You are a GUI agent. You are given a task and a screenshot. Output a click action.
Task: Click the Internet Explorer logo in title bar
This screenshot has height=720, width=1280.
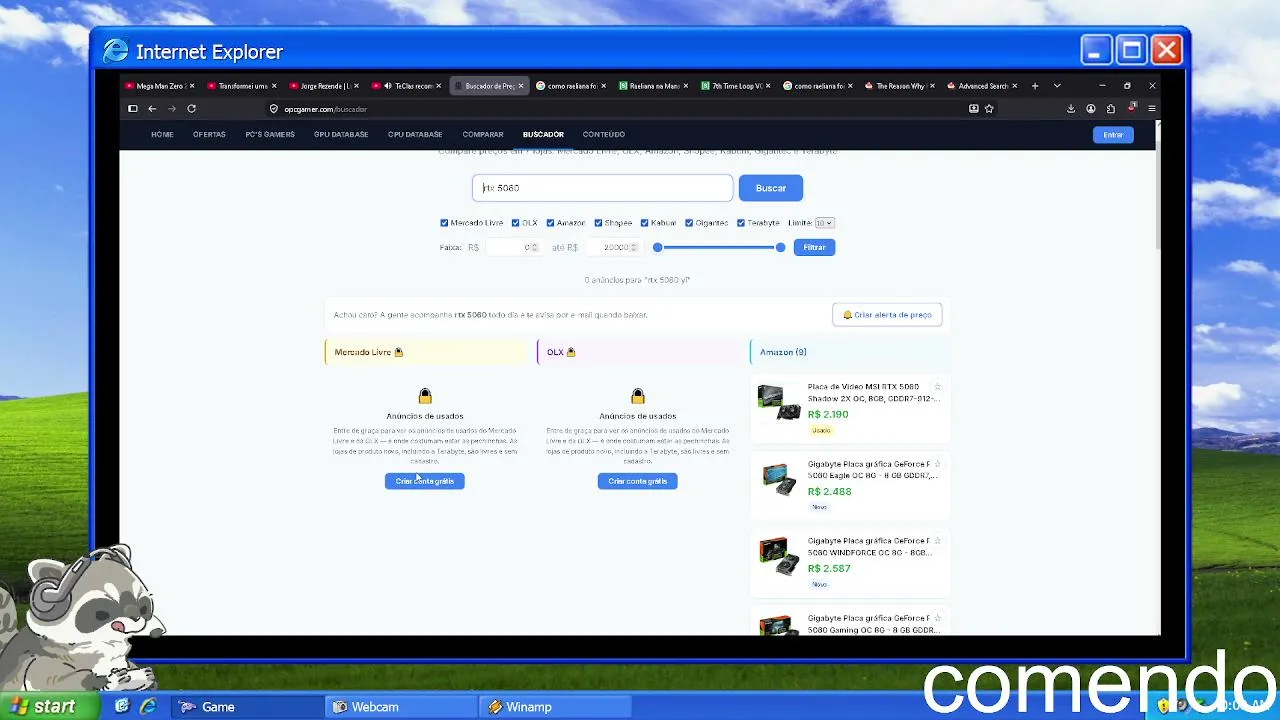116,51
